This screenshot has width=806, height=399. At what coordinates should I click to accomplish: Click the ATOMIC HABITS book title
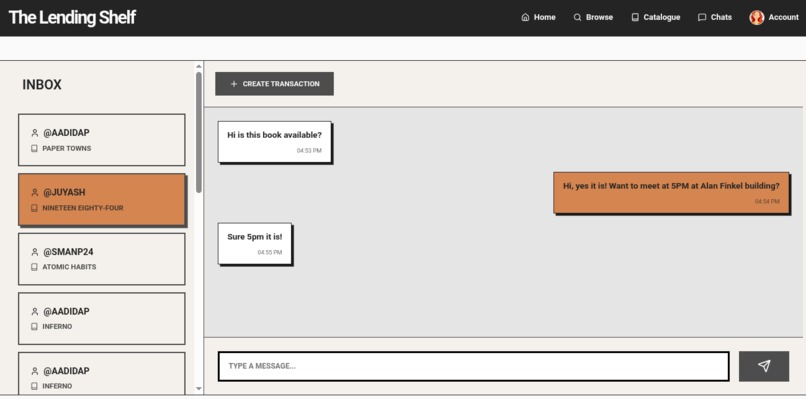point(69,267)
